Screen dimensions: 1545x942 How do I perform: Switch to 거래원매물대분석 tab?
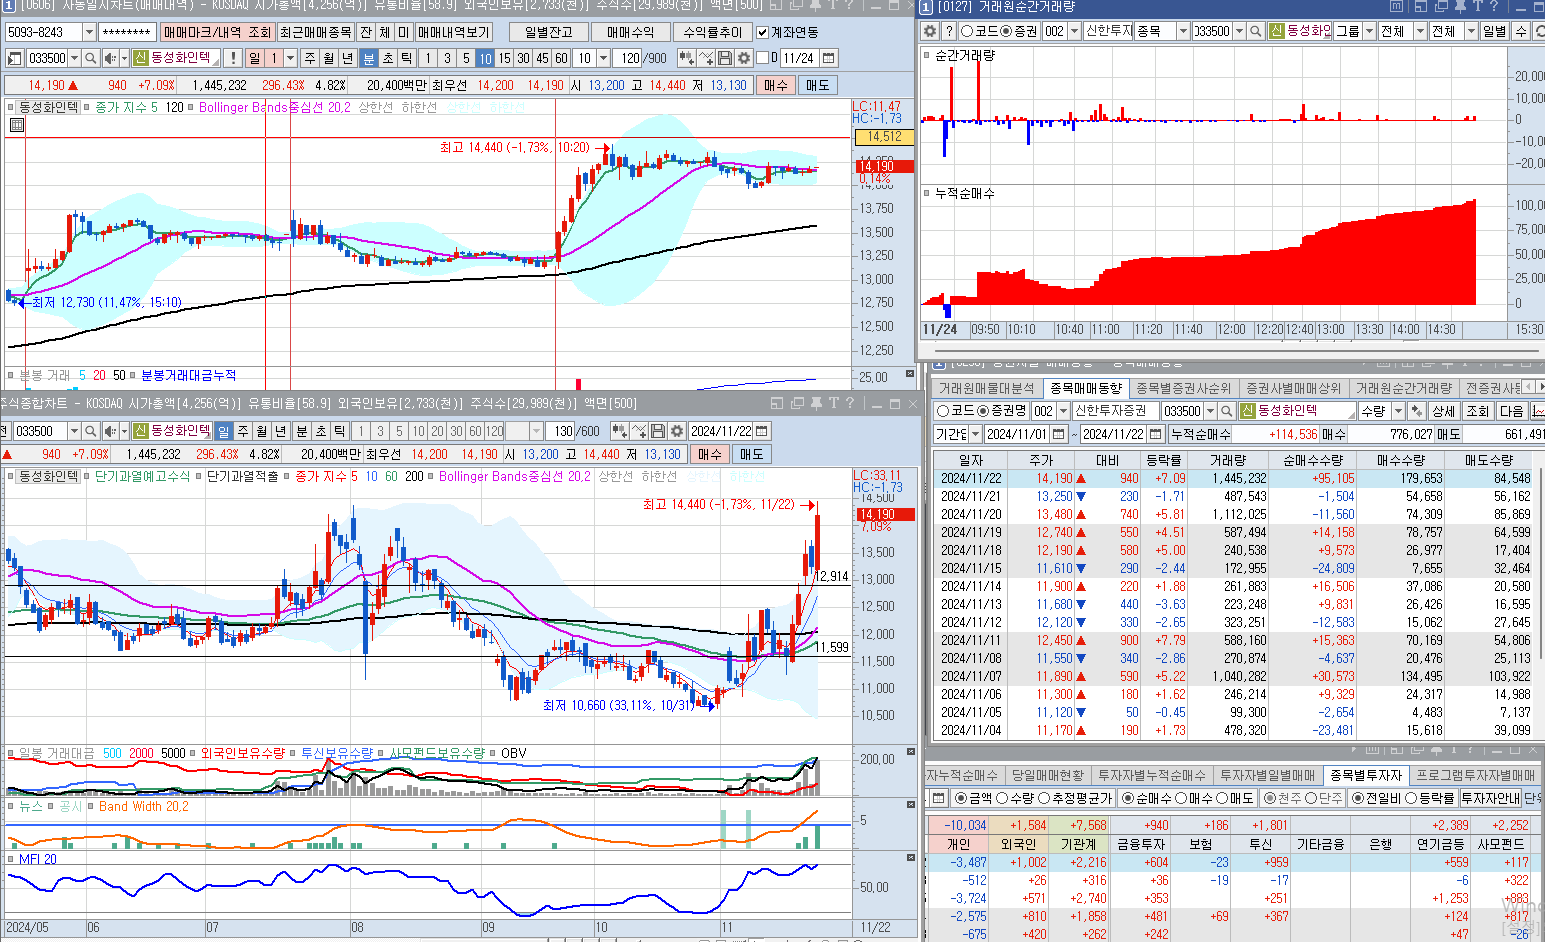pyautogui.click(x=986, y=388)
